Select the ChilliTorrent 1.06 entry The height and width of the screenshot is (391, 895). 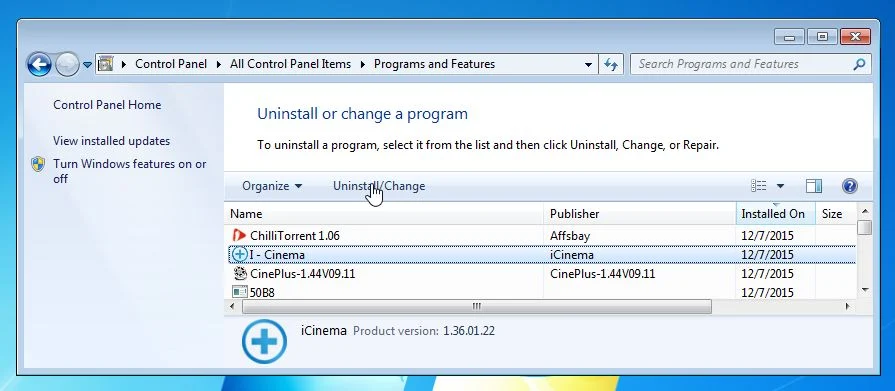click(x=295, y=235)
